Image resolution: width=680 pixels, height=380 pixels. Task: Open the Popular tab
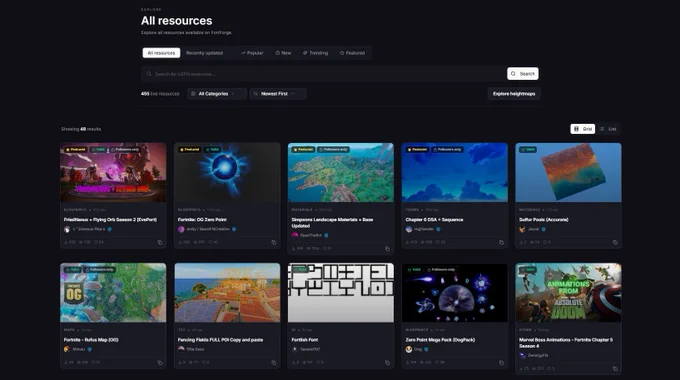(x=252, y=53)
